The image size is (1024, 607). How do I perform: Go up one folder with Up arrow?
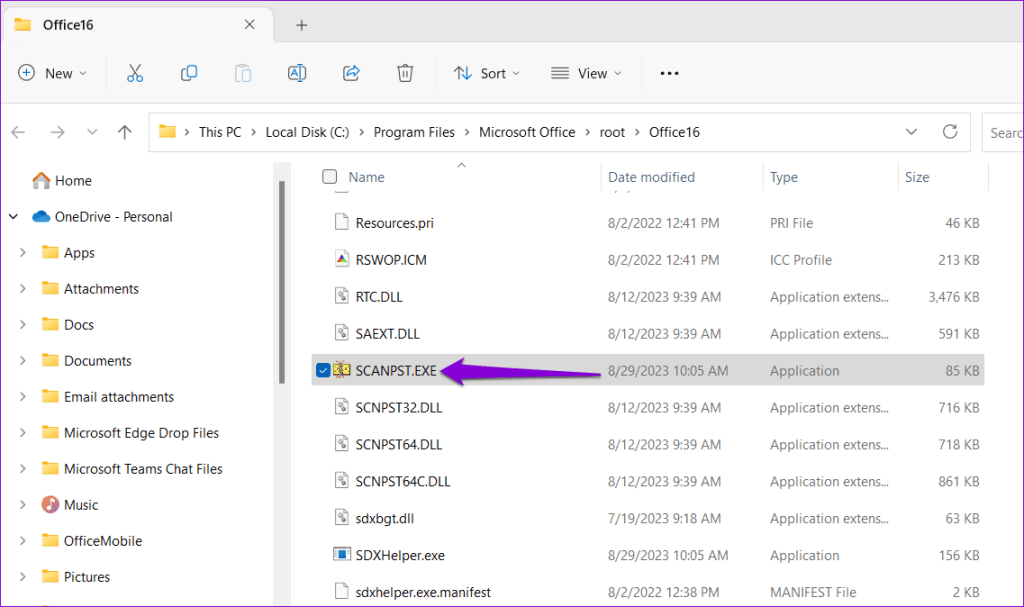tap(124, 132)
